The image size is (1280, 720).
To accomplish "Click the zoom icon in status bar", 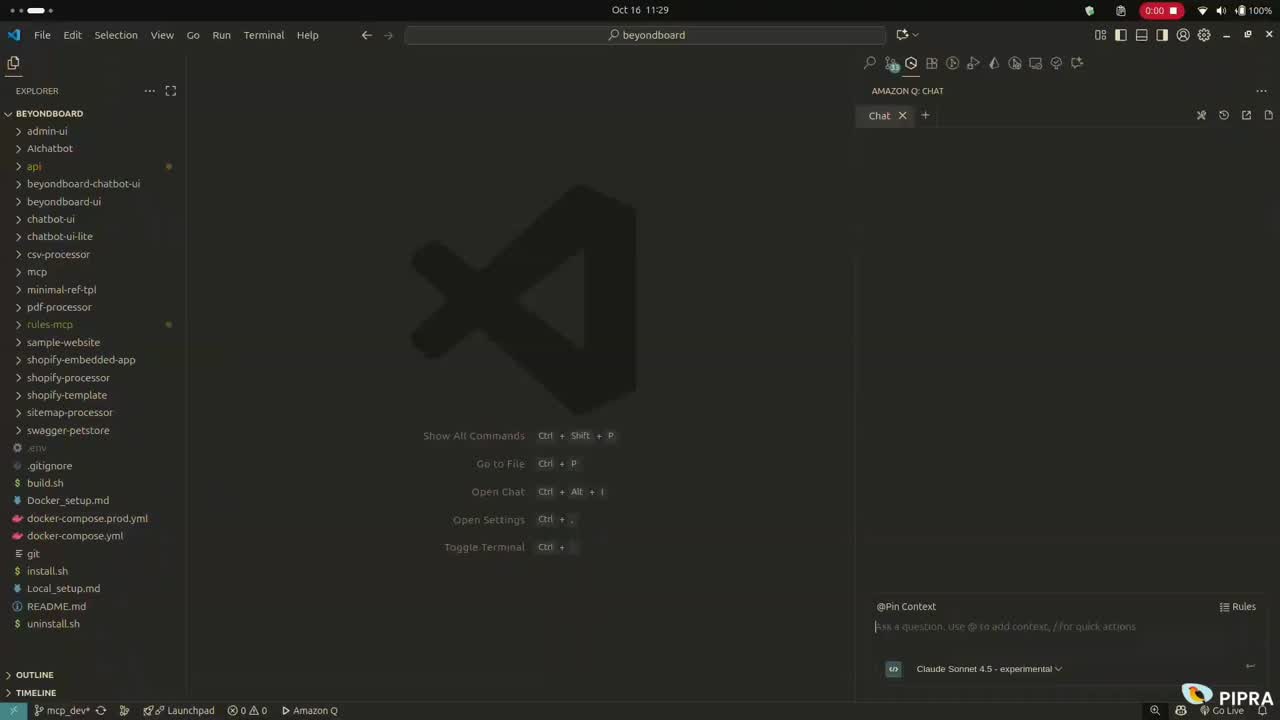I will point(1155,711).
